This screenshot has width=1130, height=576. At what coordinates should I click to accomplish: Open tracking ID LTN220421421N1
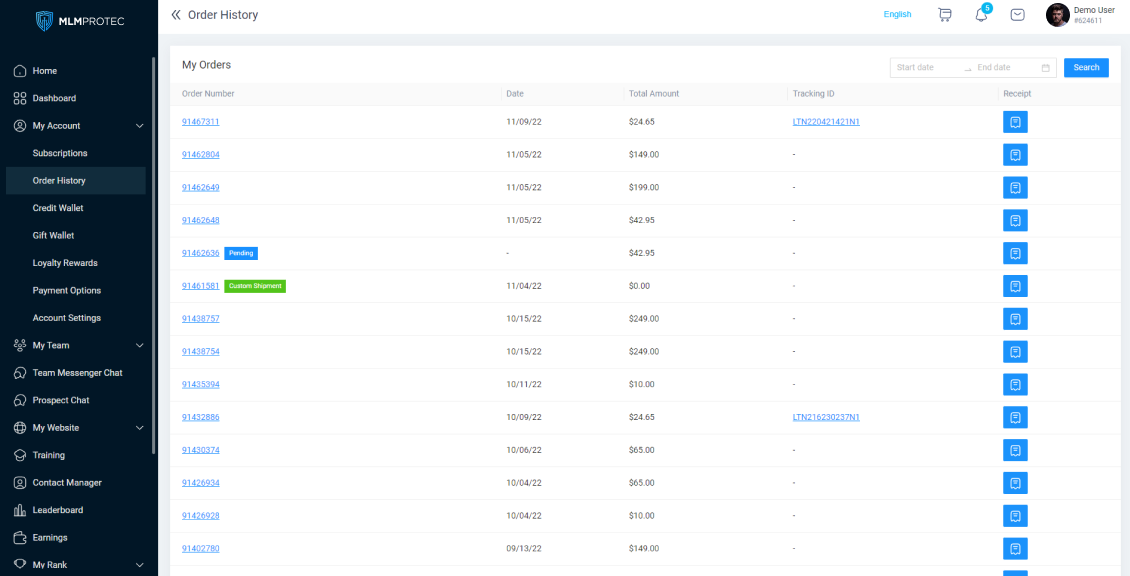[826, 122]
